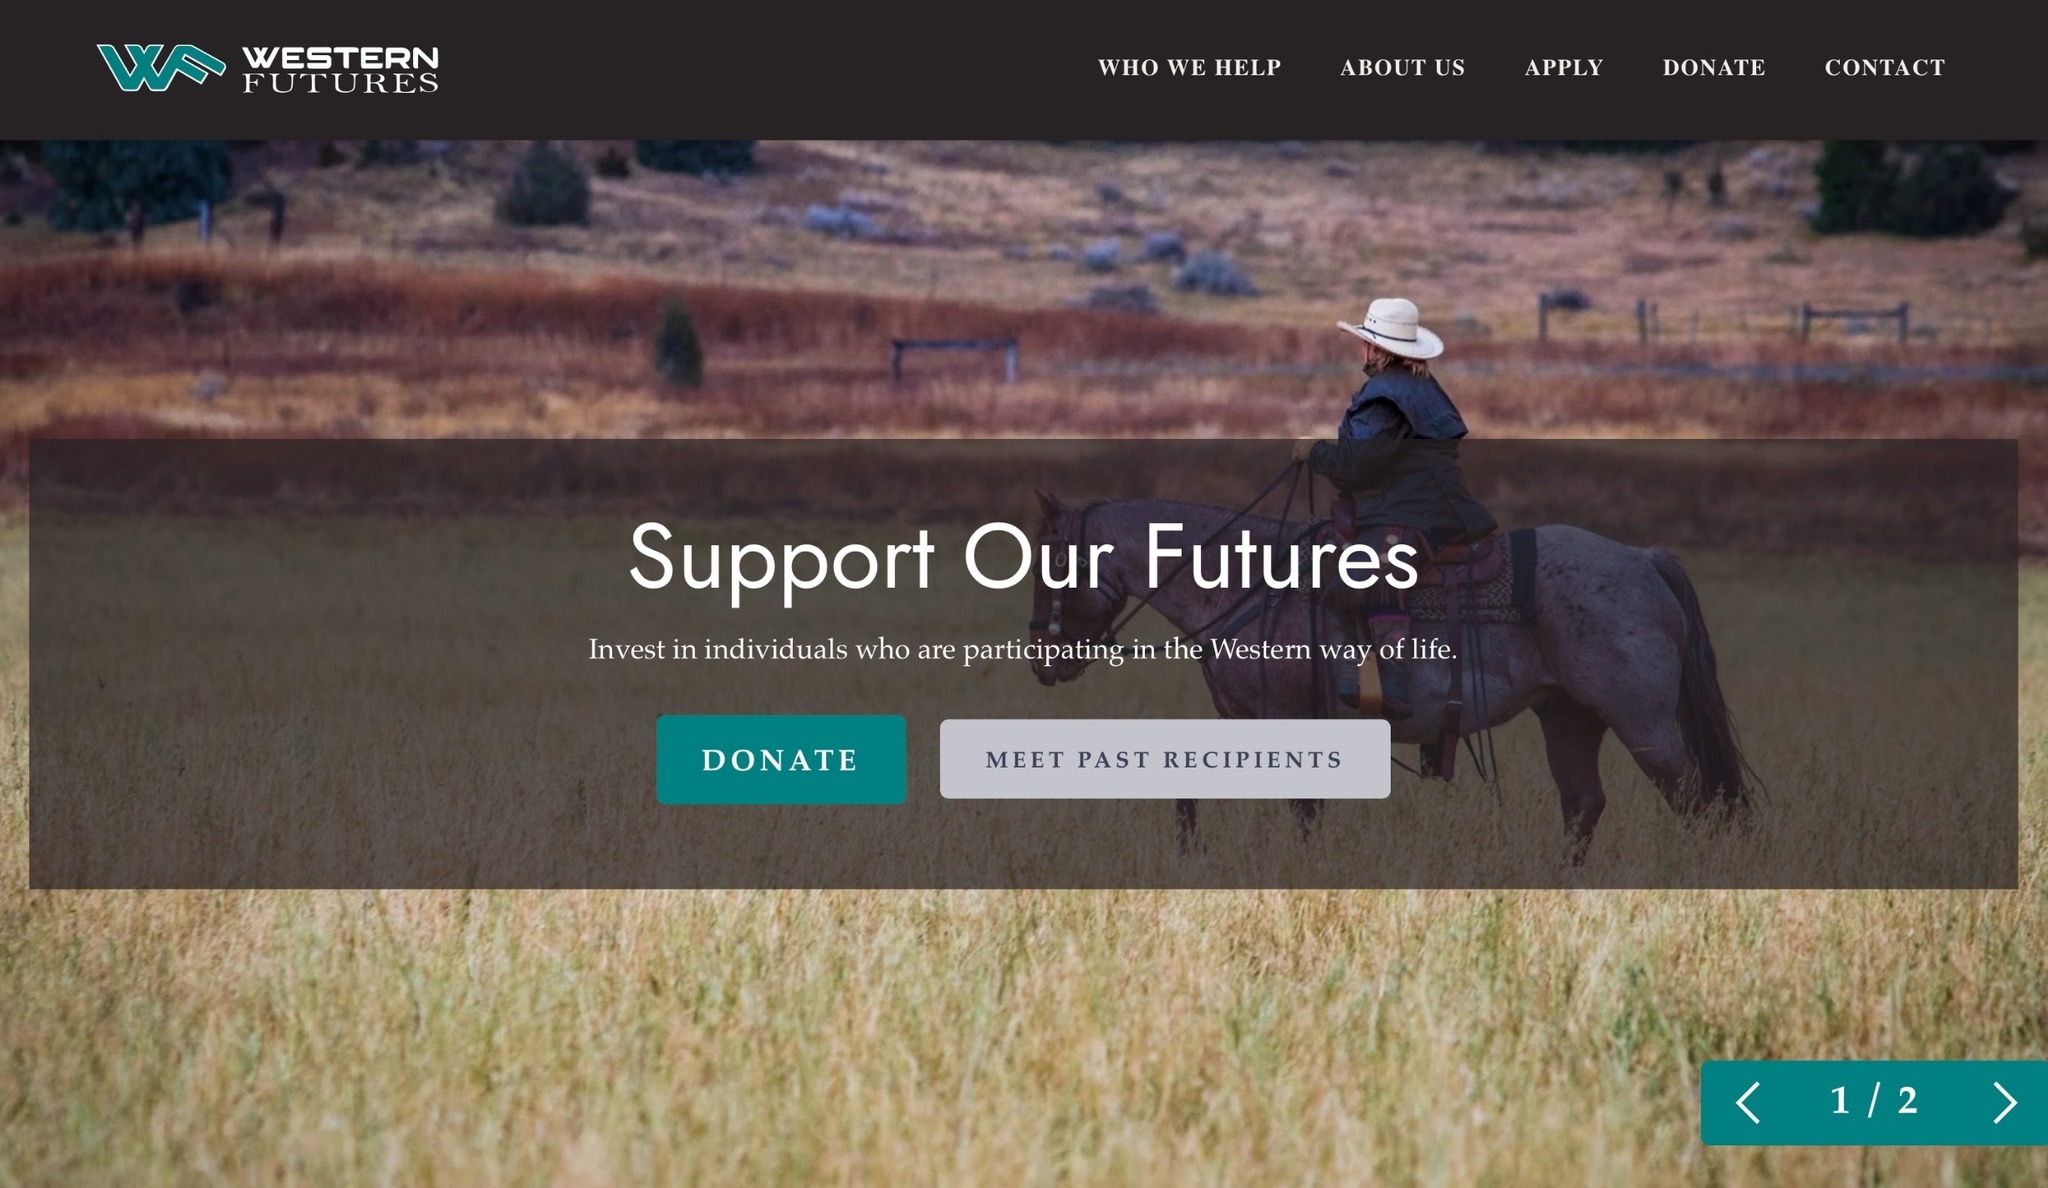Go to previous slide with left chevron

pyautogui.click(x=1748, y=1102)
